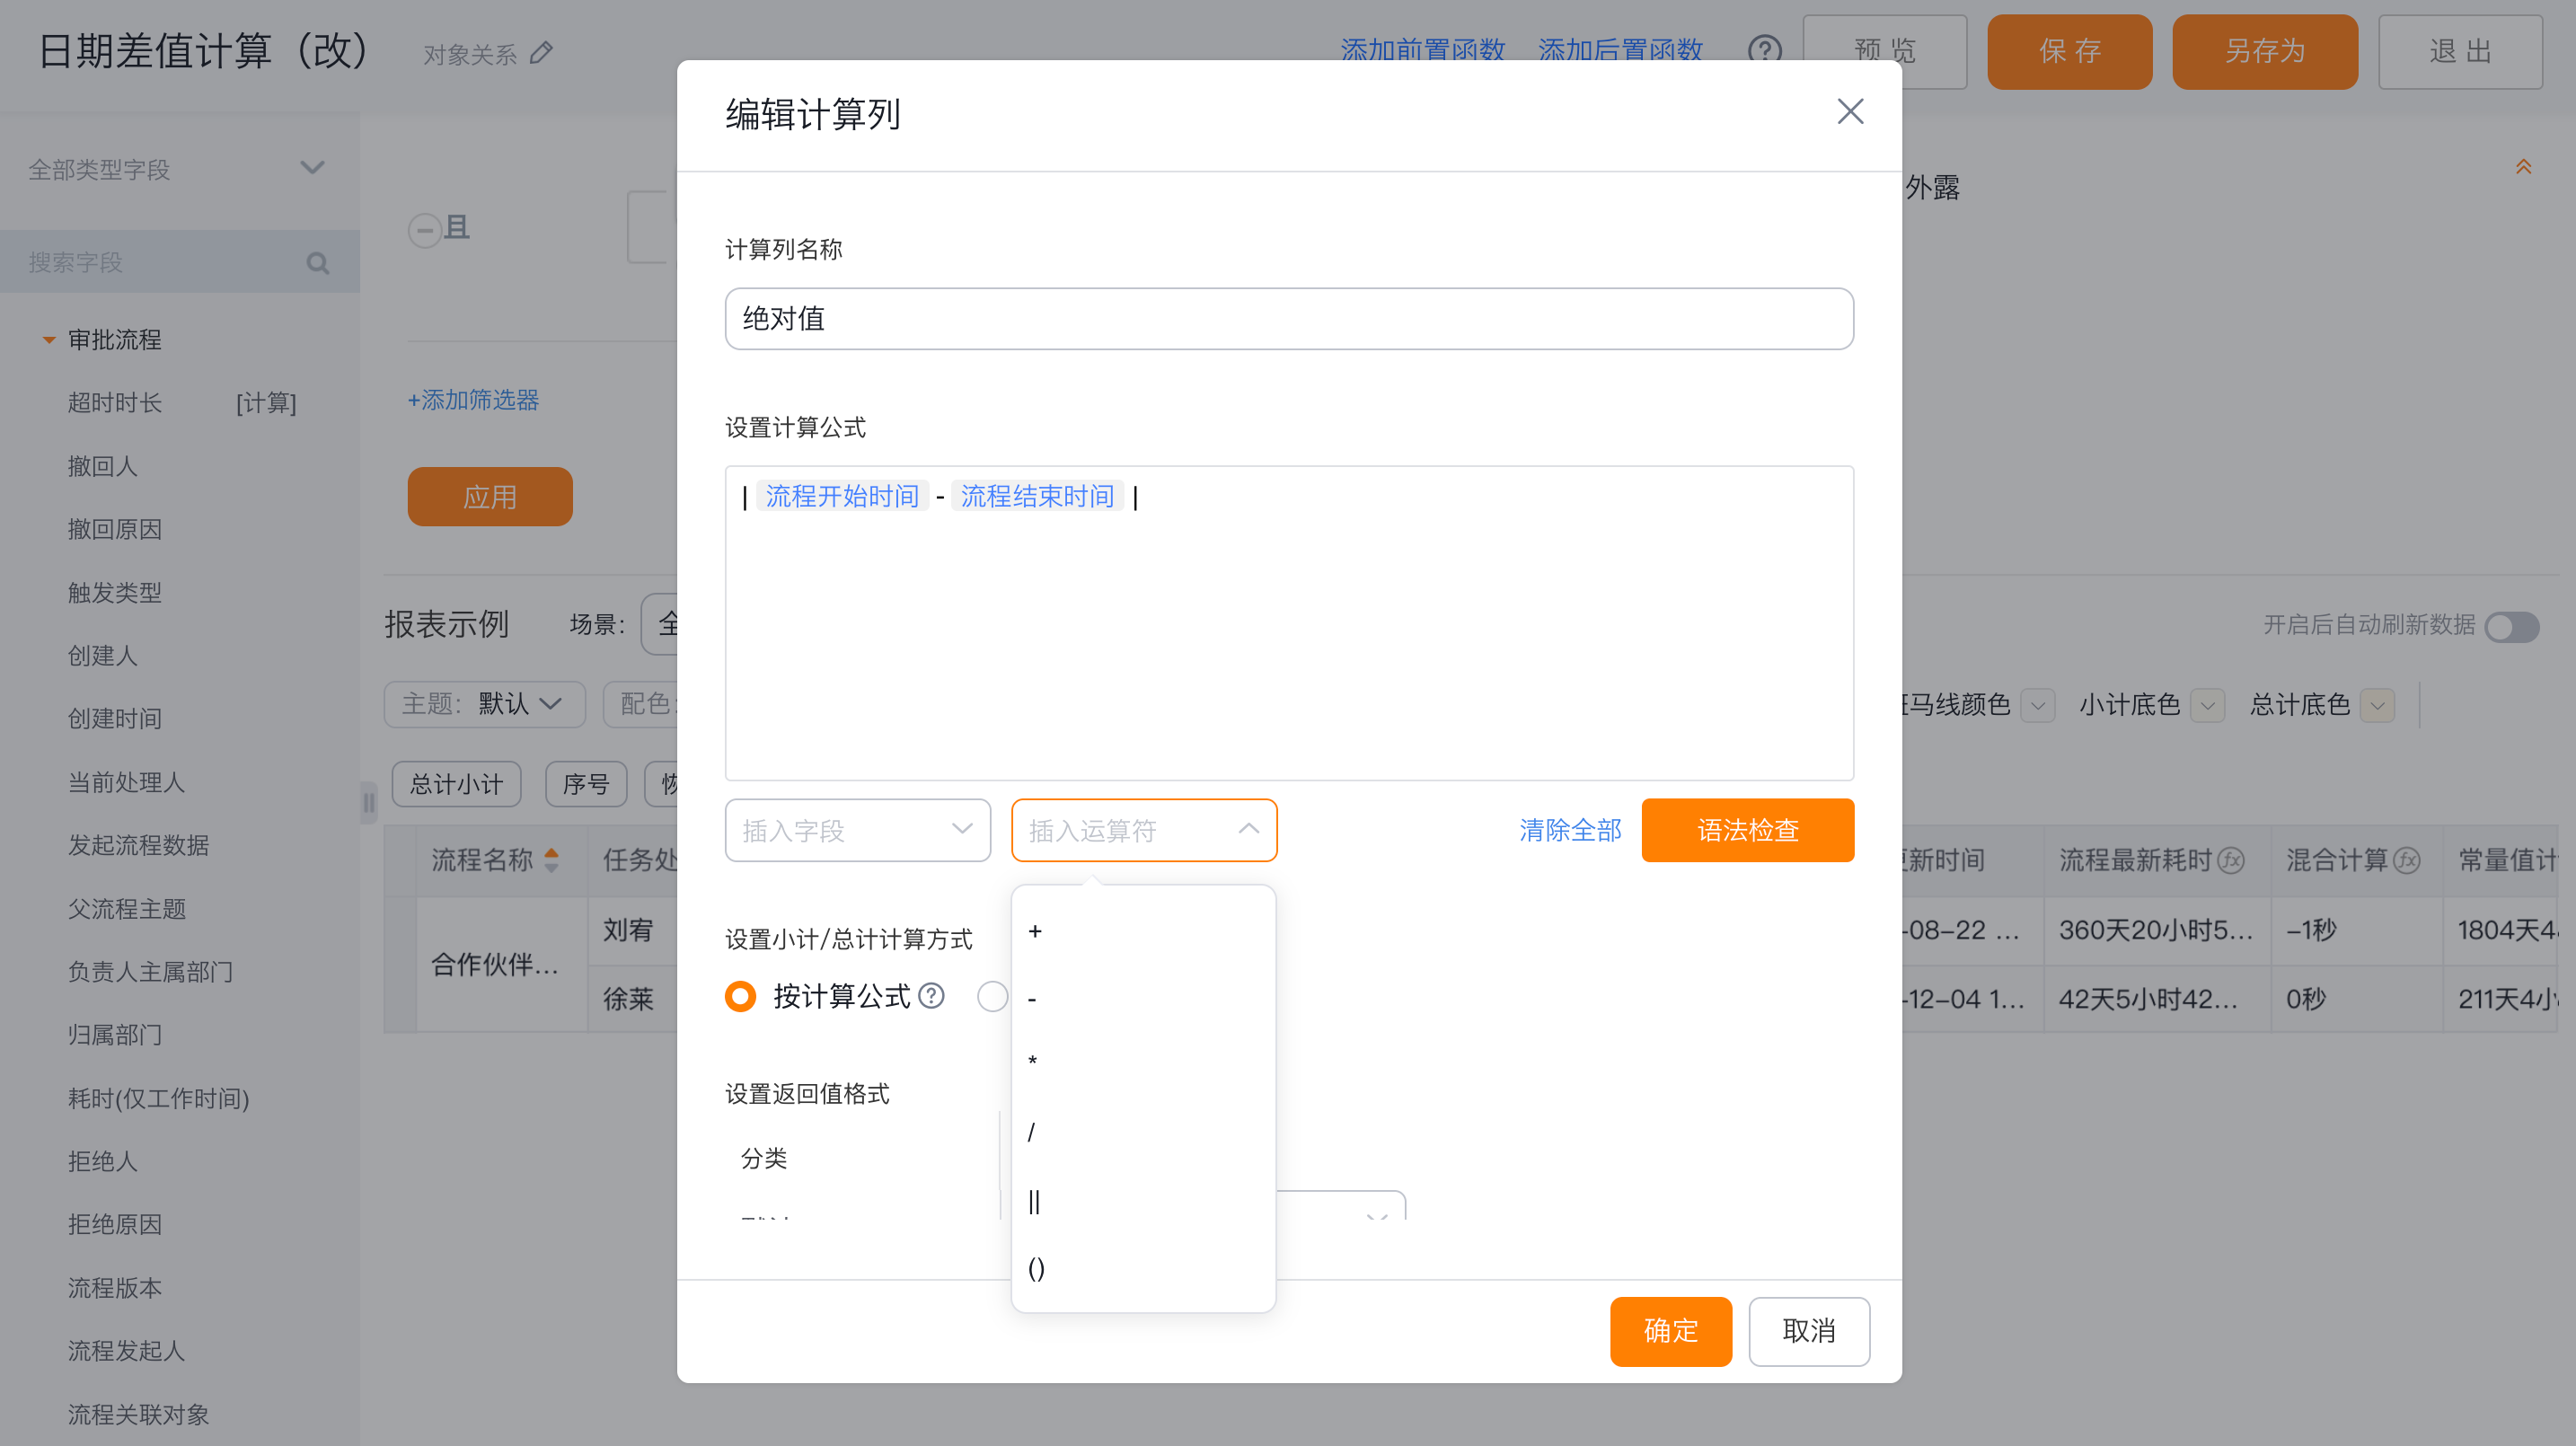Open the 小计底色 color dropdown

click(2207, 705)
